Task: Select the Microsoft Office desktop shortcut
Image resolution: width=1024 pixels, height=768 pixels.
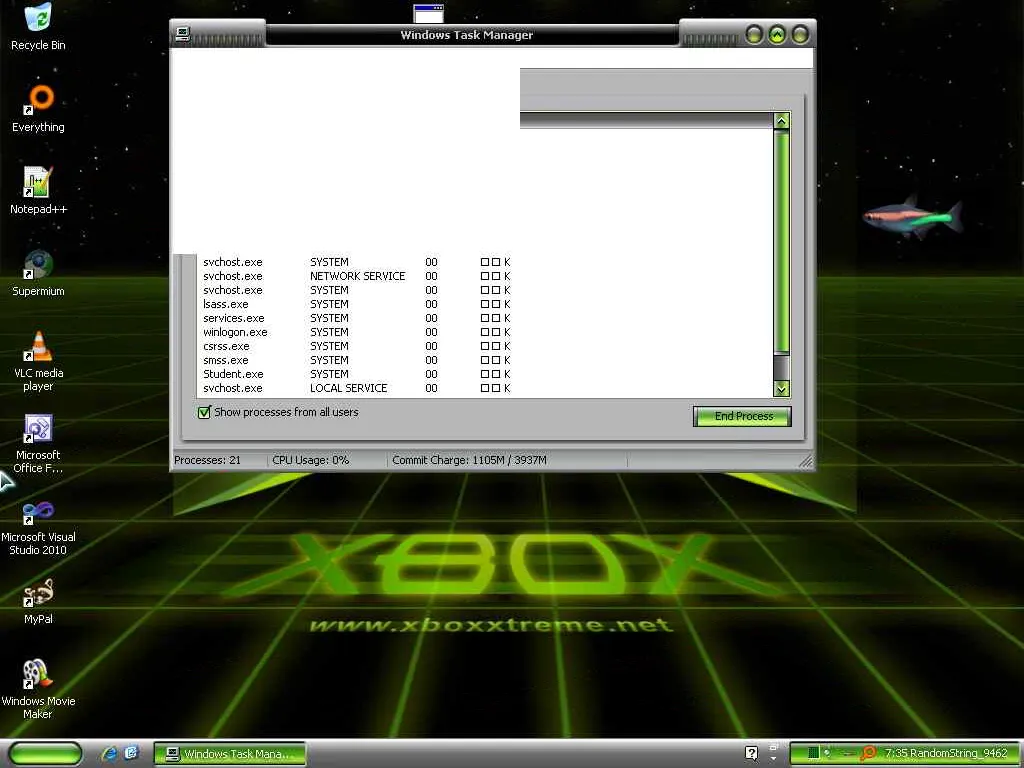Action: [x=38, y=443]
